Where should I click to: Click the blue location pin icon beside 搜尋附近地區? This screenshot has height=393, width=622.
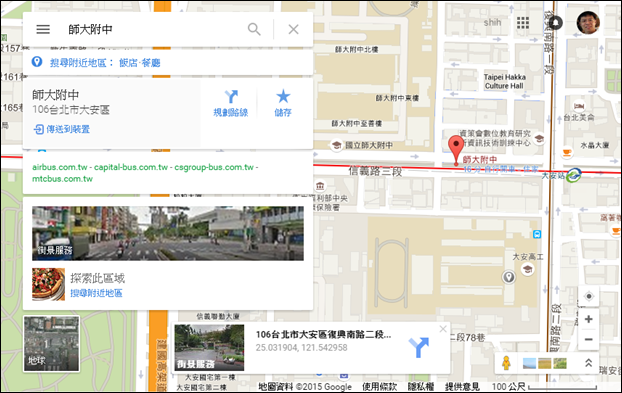point(37,62)
